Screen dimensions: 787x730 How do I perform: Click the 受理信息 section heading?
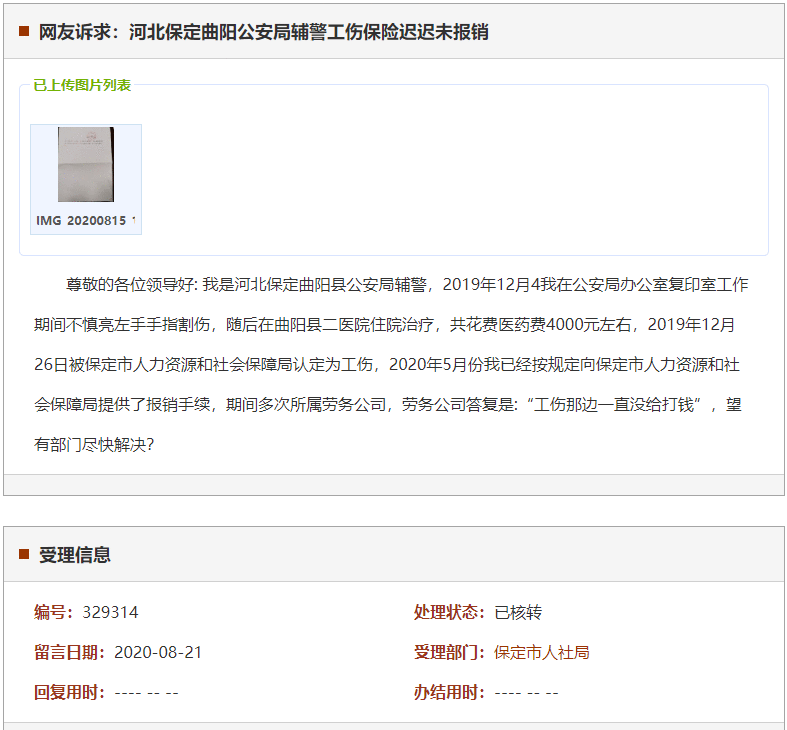pyautogui.click(x=75, y=555)
